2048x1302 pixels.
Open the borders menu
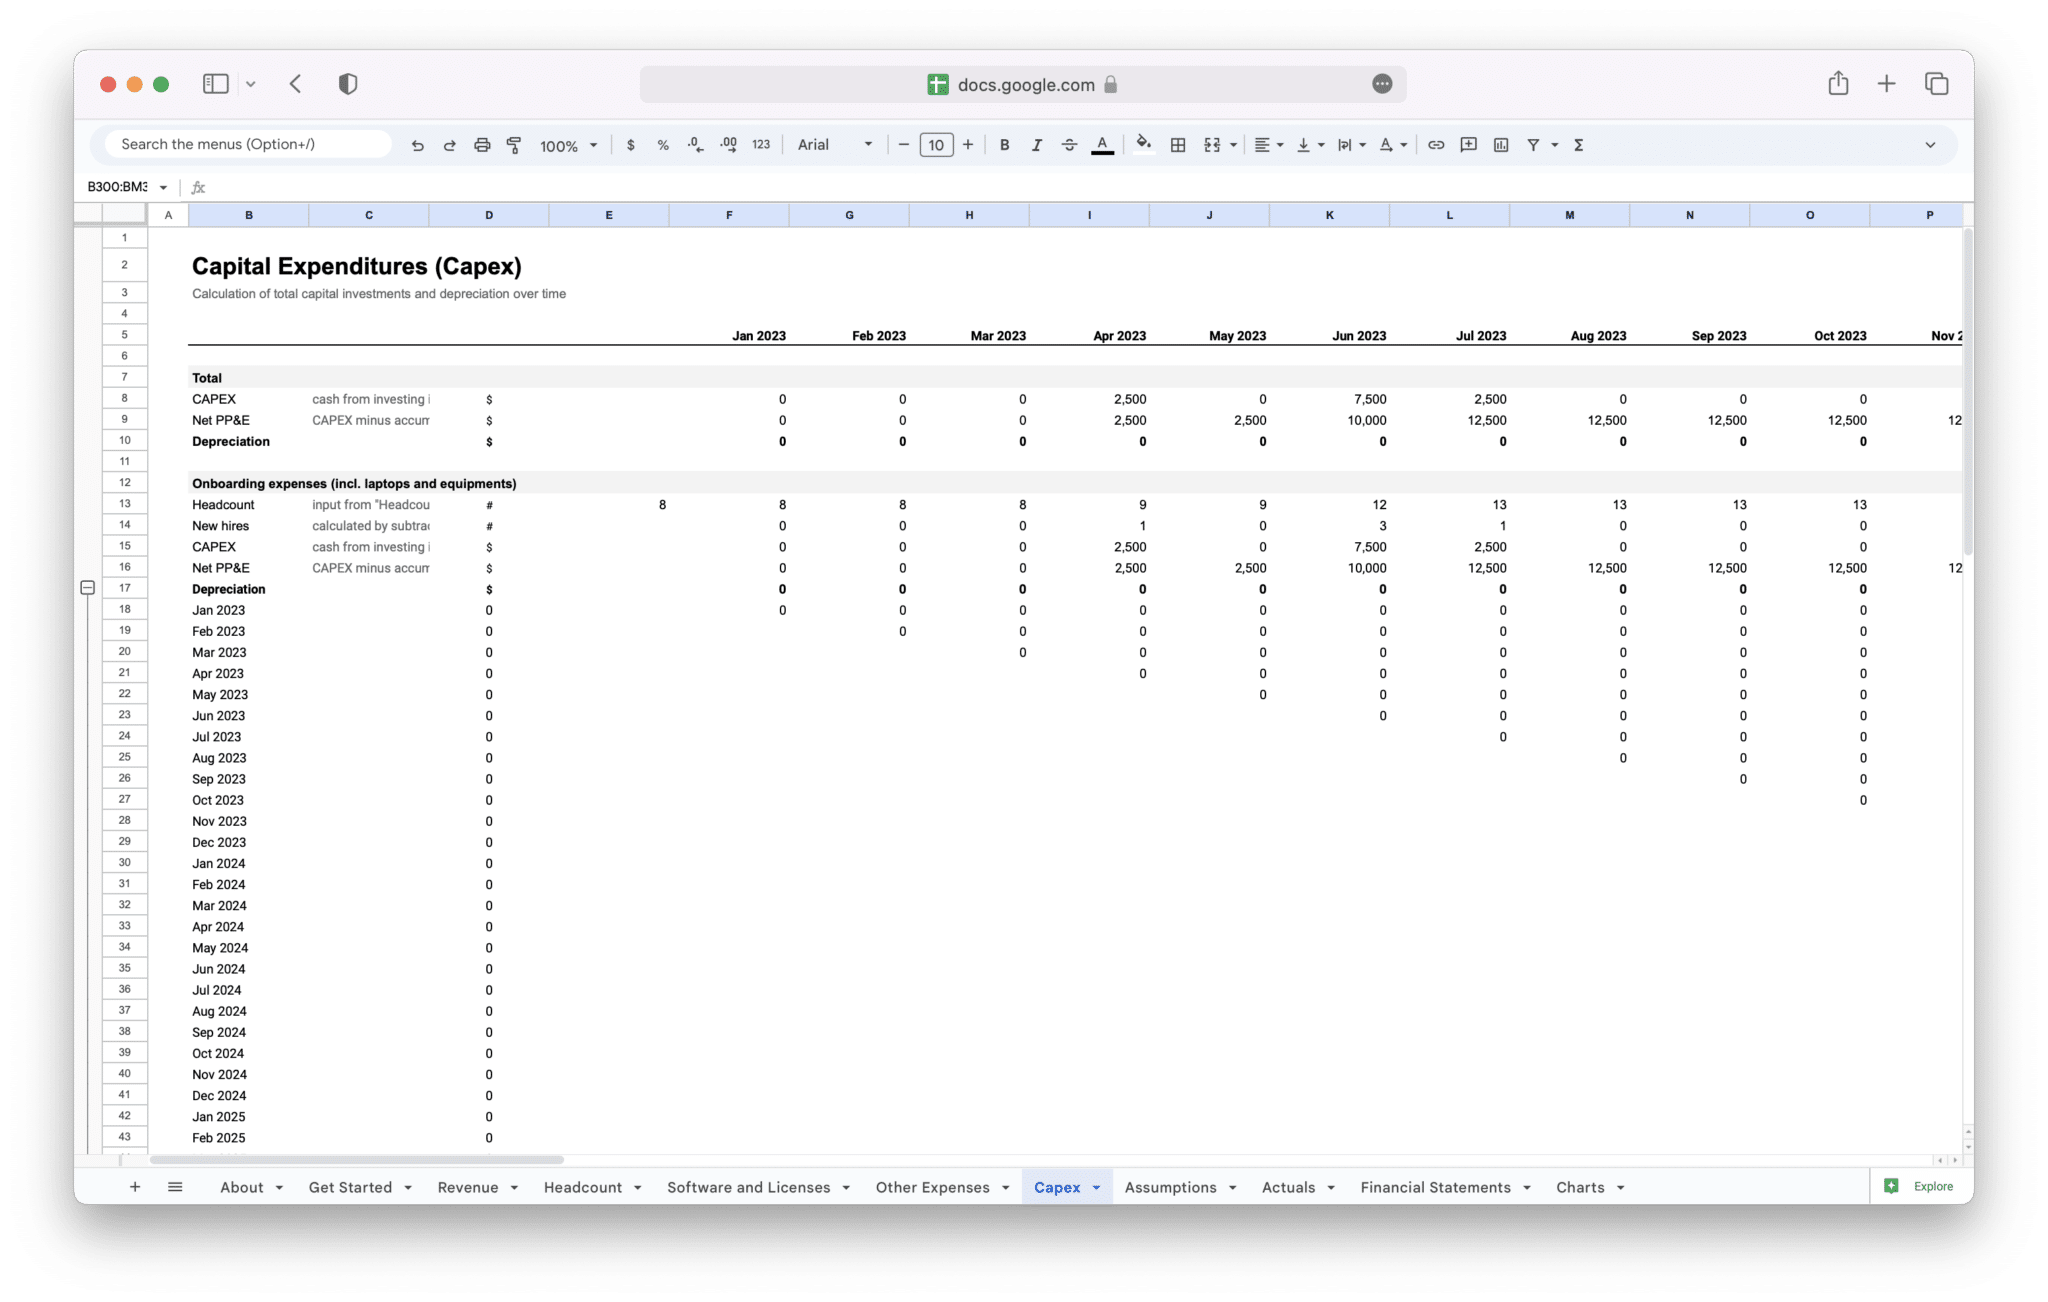point(1178,145)
